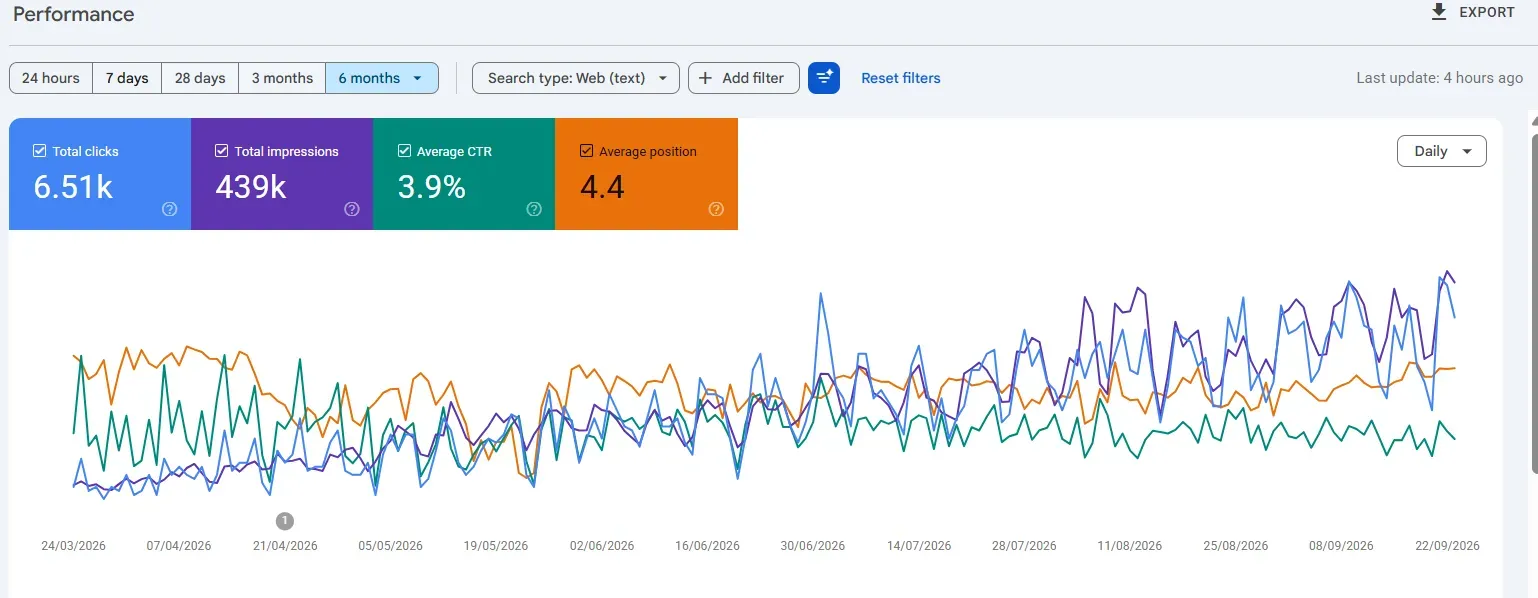The height and width of the screenshot is (598, 1538).
Task: Click the 28/07/2026 axis date label
Action: [1024, 546]
